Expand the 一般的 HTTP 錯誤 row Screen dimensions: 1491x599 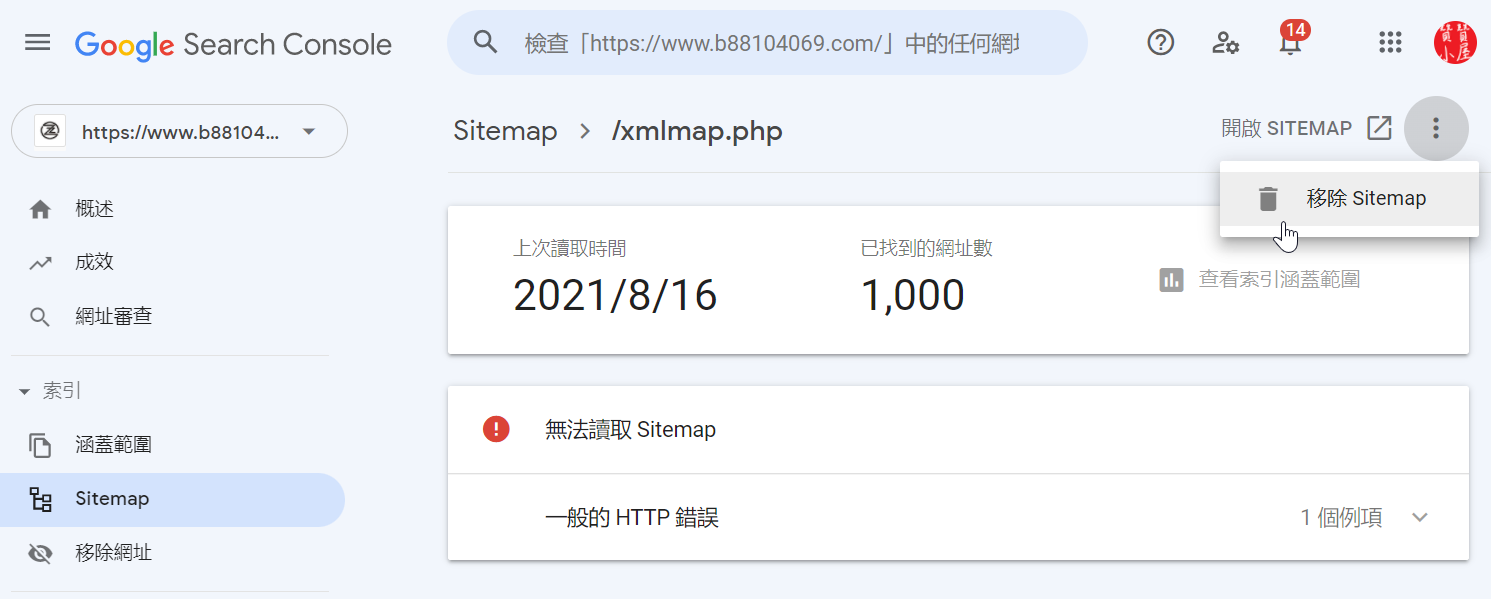pos(958,518)
